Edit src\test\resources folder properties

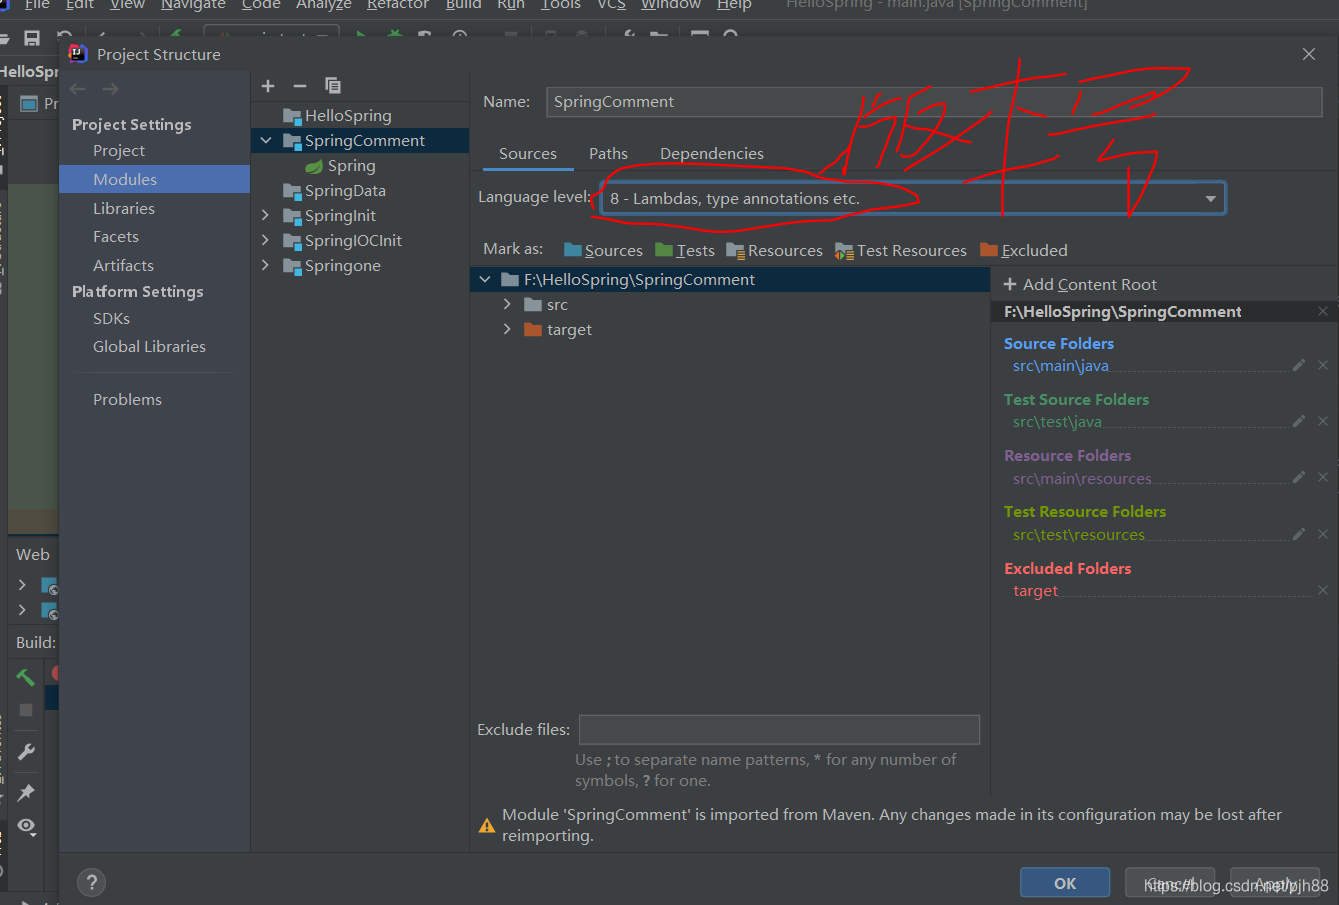[1299, 535]
